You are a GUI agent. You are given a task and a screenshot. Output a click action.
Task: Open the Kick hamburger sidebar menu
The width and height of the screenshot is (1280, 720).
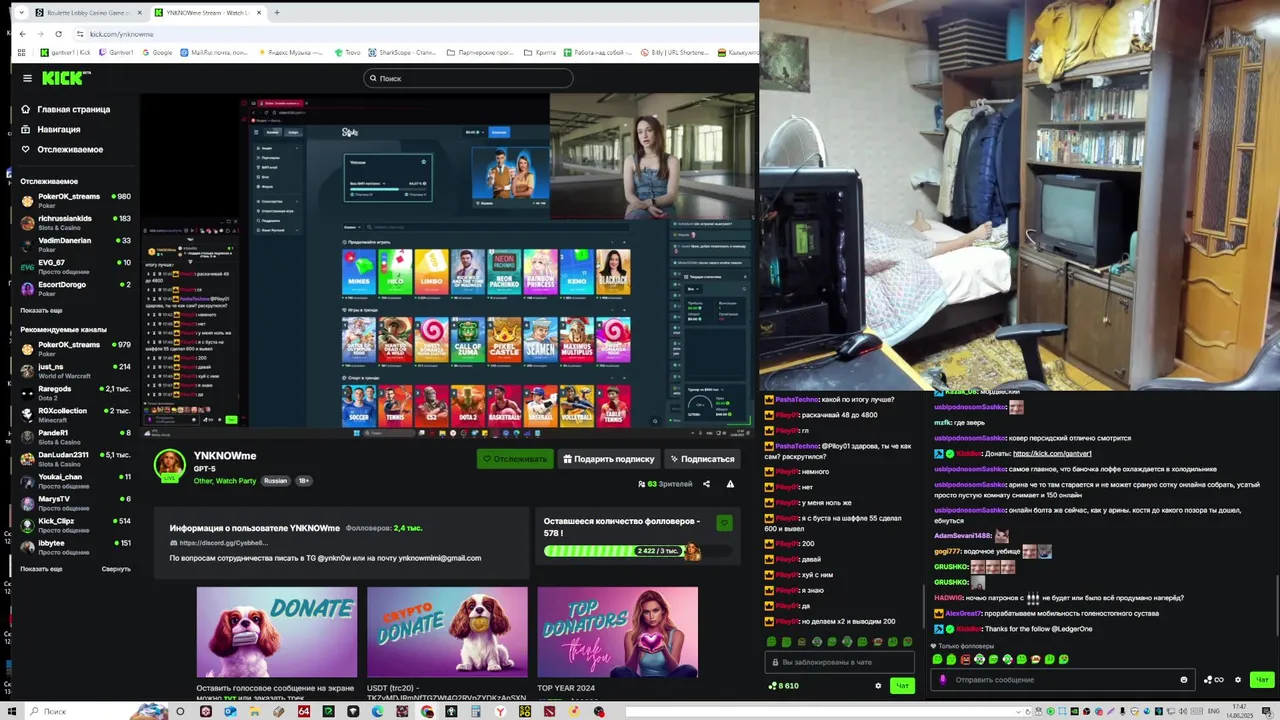coord(27,78)
